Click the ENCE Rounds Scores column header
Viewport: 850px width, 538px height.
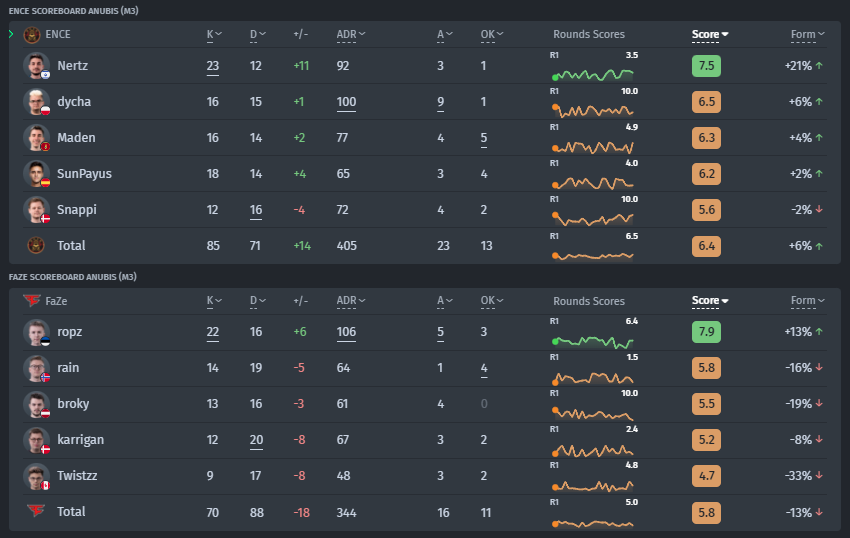(589, 35)
